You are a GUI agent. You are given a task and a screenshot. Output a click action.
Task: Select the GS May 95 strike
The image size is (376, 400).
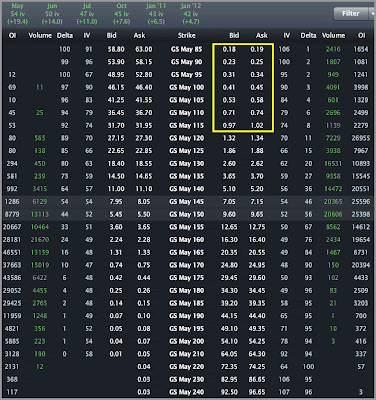tap(187, 75)
